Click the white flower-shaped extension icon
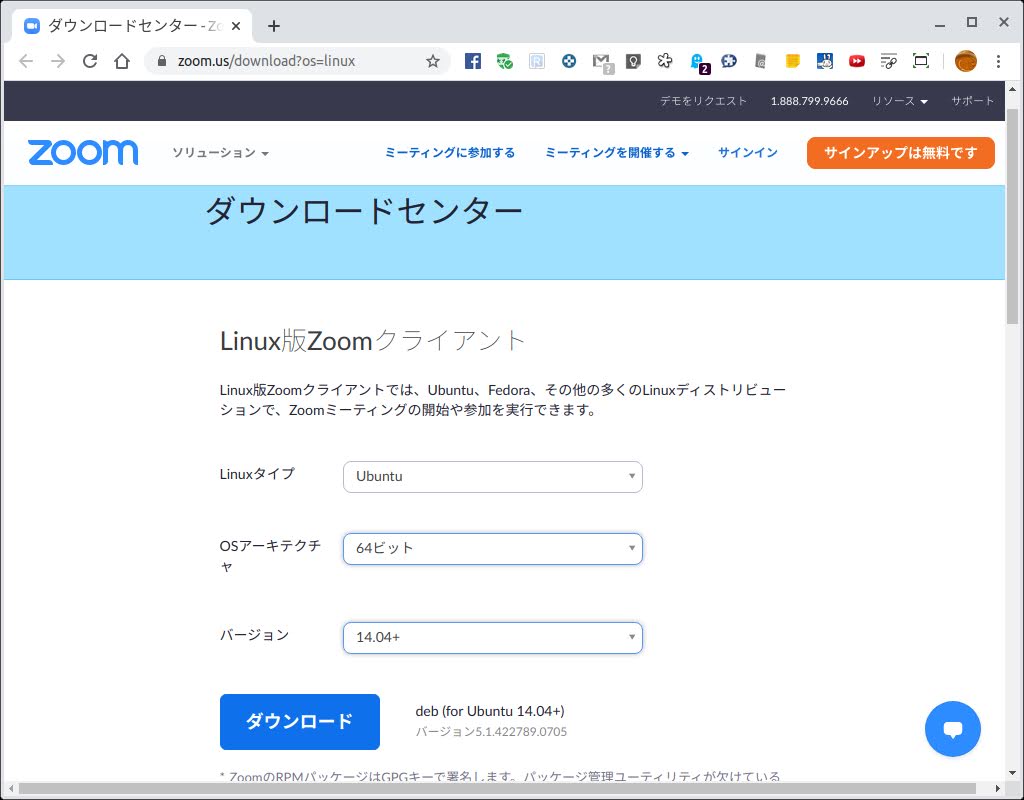 665,61
